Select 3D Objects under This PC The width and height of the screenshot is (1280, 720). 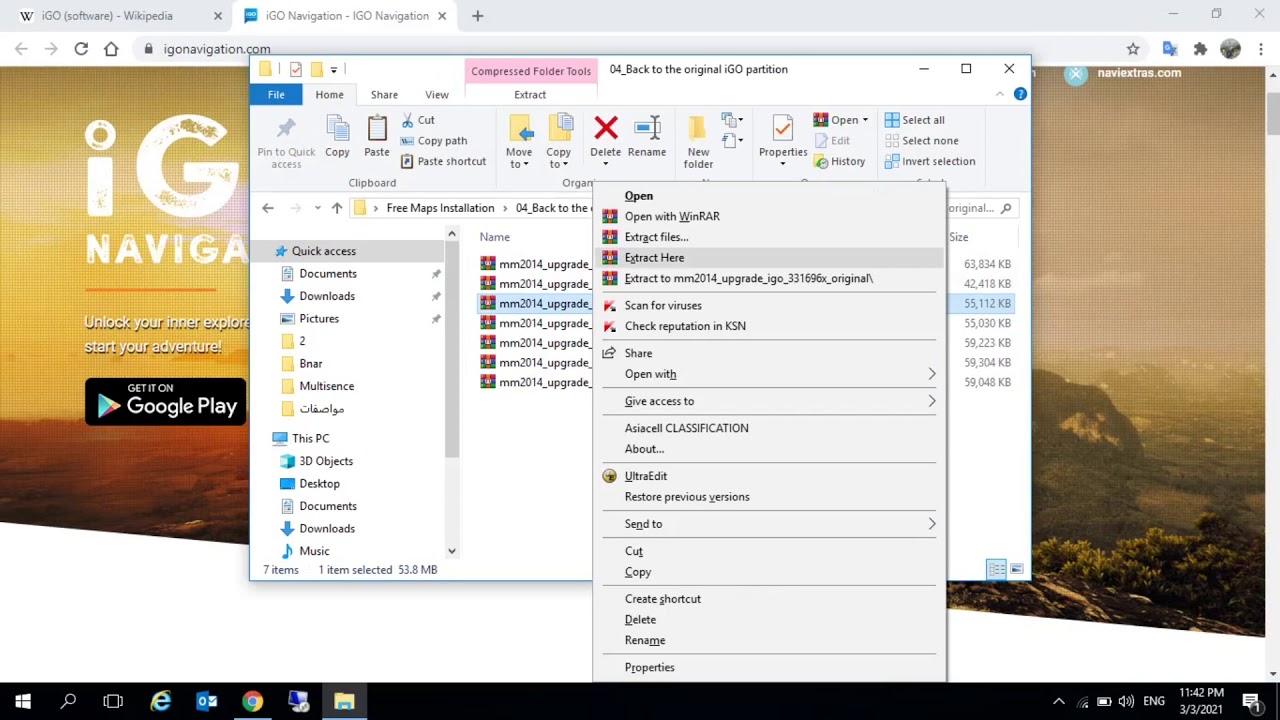[x=326, y=461]
